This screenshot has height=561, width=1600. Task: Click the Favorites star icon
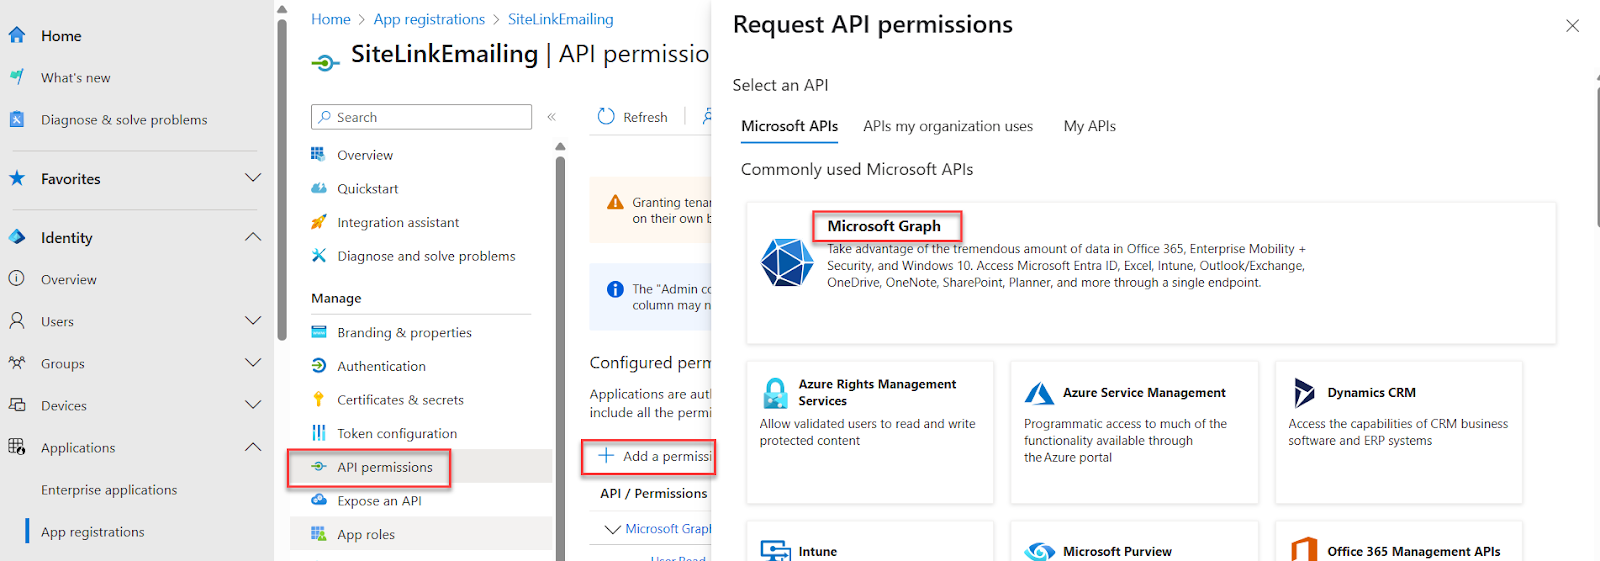(16, 178)
